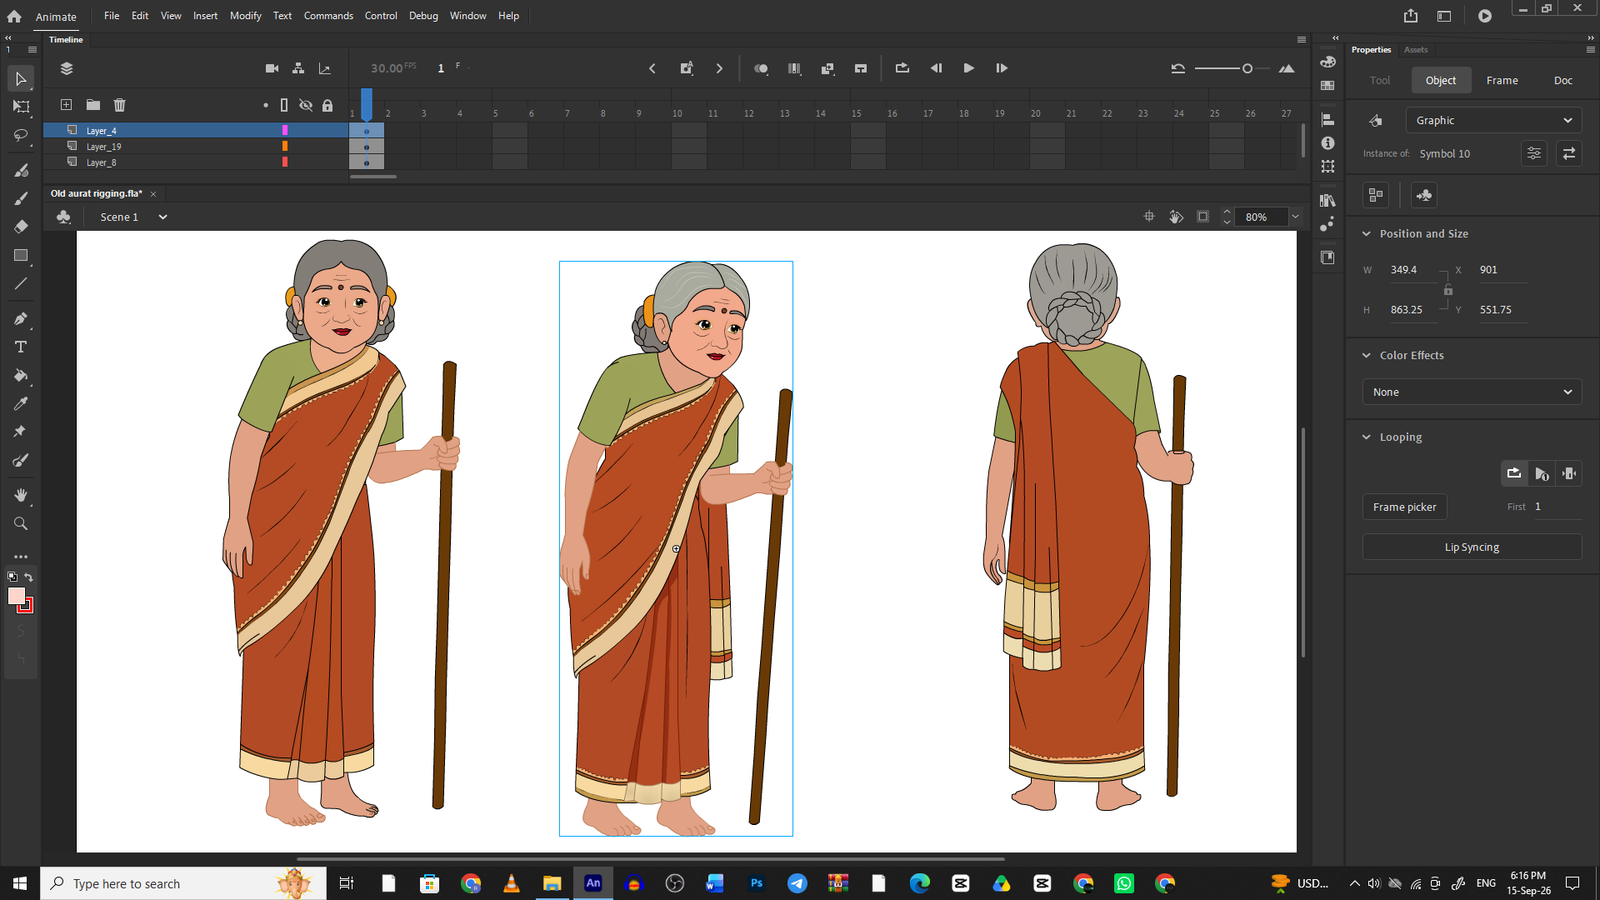Click the swap symbol icon
Image resolution: width=1600 pixels, height=900 pixels.
1569,154
